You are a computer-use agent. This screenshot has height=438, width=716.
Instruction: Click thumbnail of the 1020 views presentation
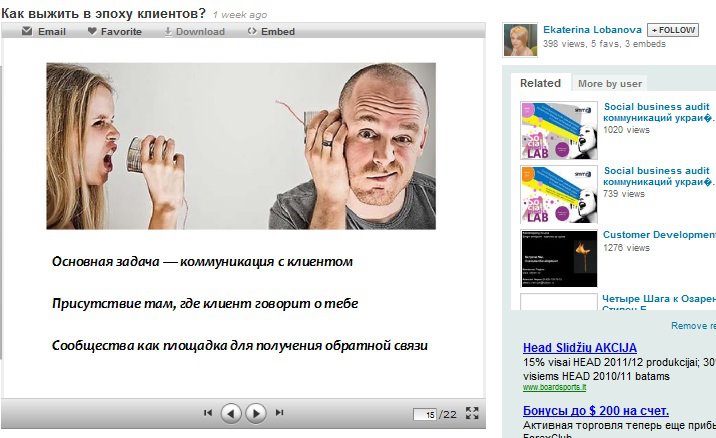(559, 130)
